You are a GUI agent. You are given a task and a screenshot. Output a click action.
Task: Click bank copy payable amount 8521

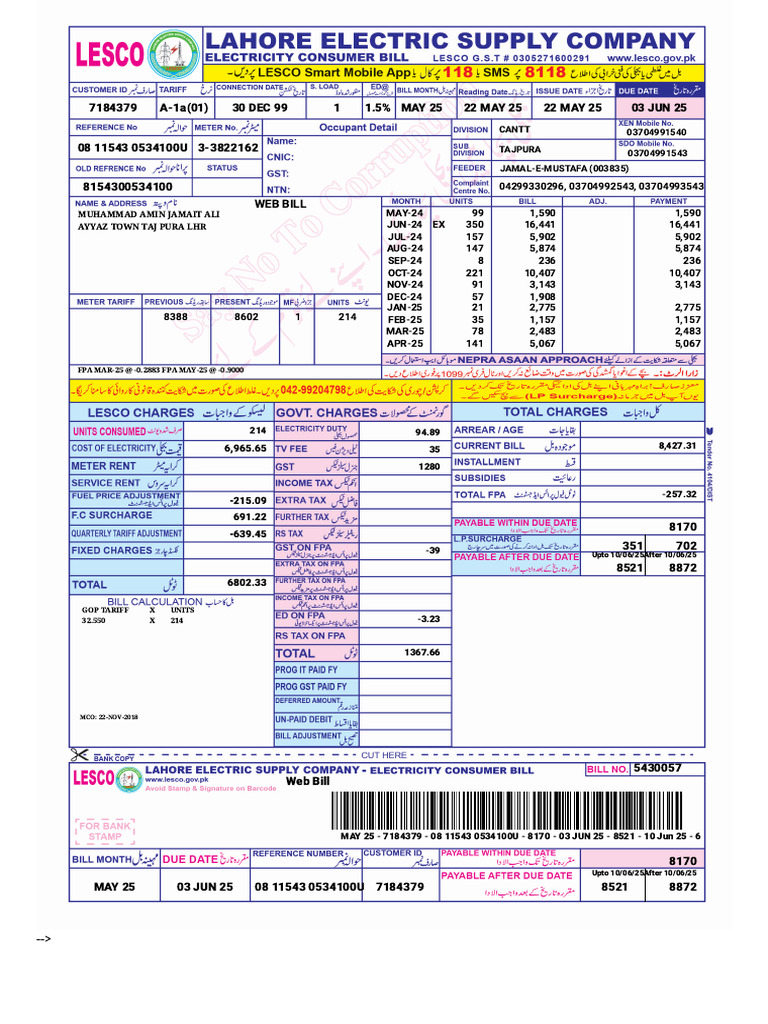pos(614,887)
